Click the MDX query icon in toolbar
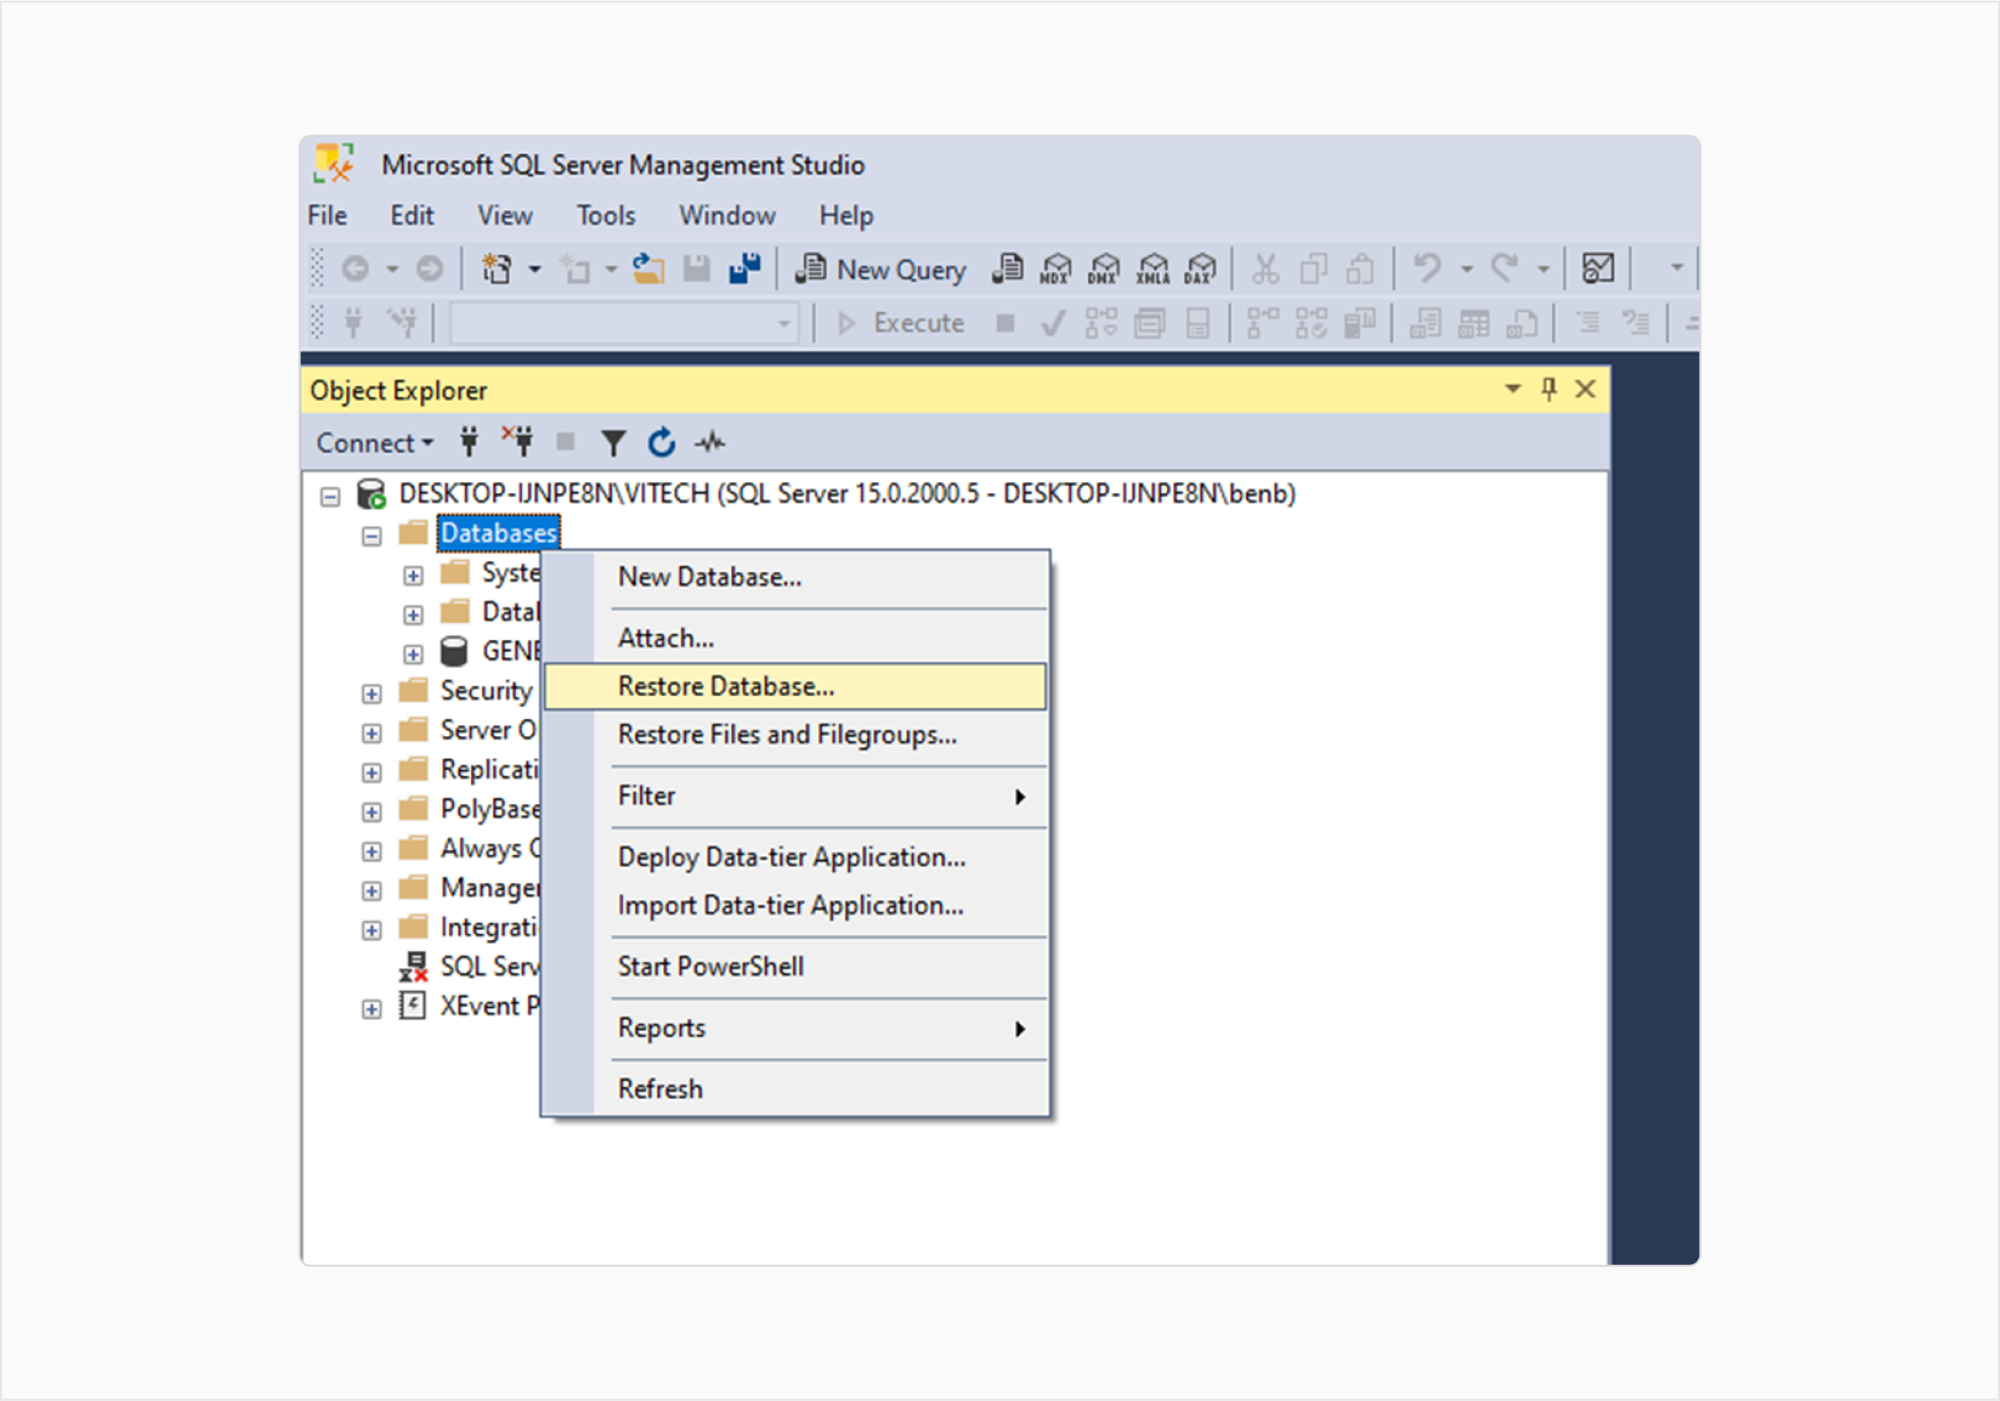This screenshot has height=1401, width=2000. tap(1055, 269)
